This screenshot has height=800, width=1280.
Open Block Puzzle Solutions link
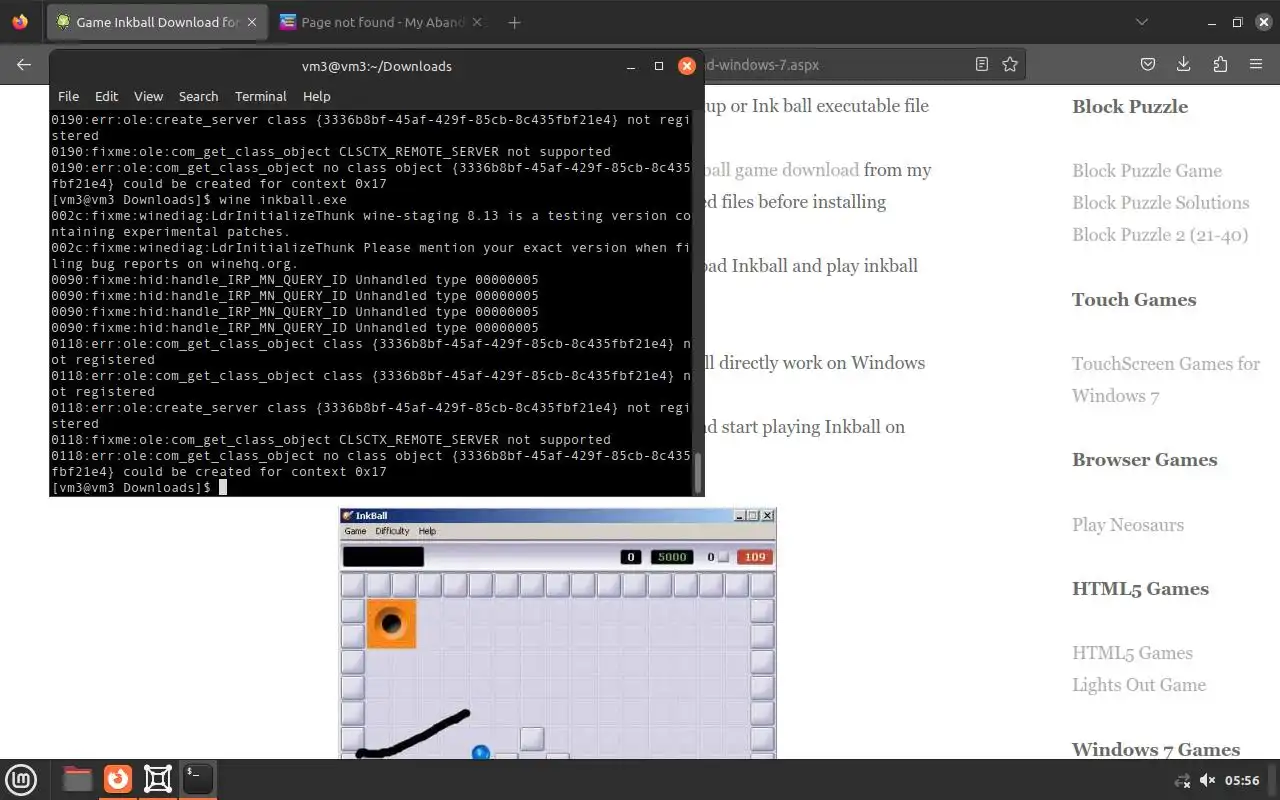pyautogui.click(x=1160, y=202)
